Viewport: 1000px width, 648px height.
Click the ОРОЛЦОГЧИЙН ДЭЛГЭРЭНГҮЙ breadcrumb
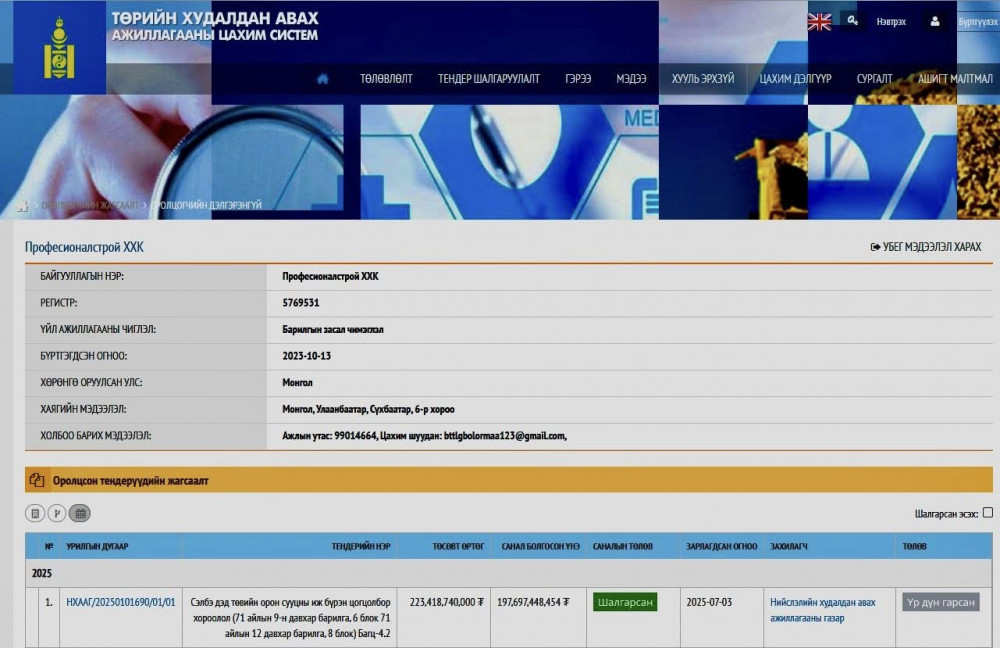point(207,205)
